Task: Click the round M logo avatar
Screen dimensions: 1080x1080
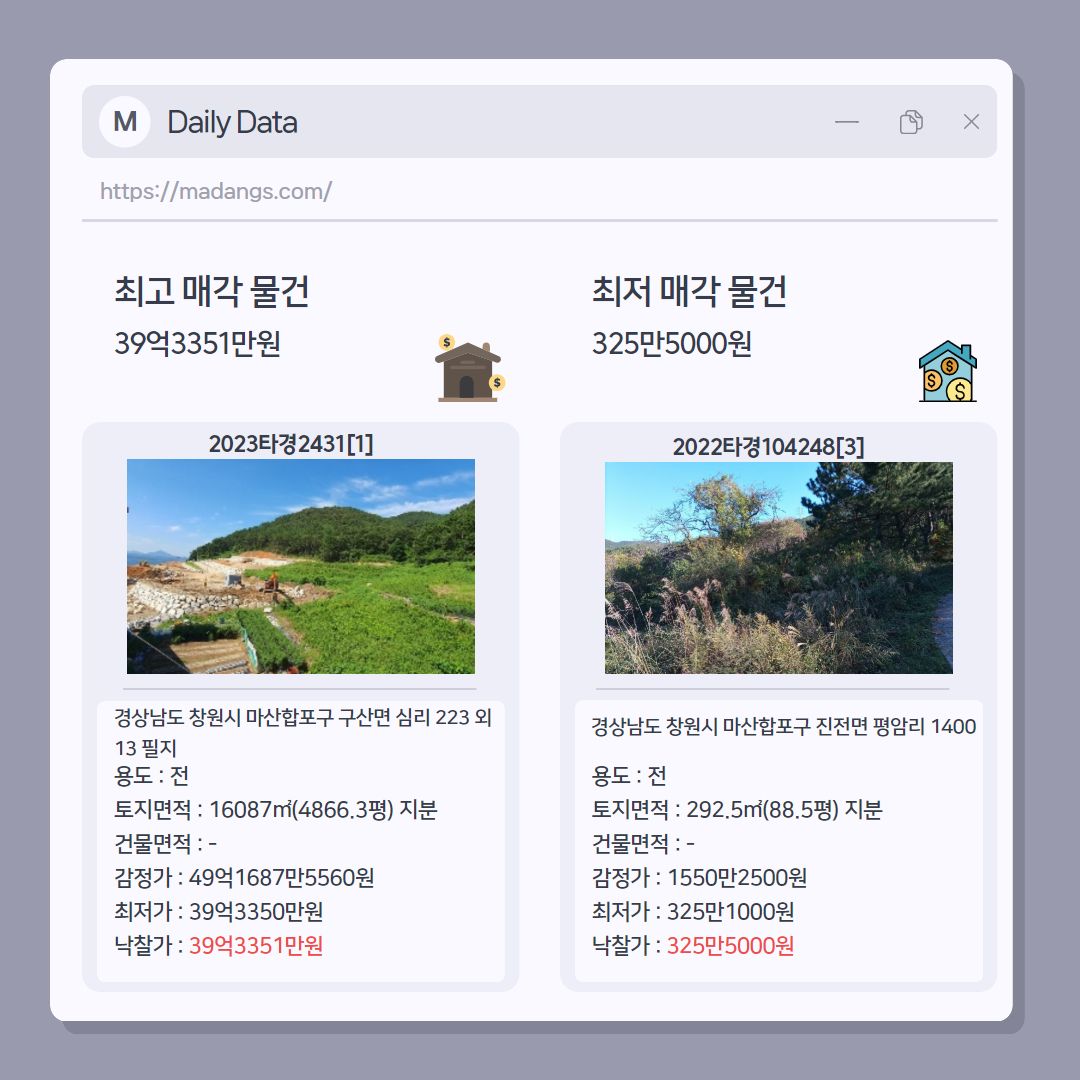Action: coord(125,122)
